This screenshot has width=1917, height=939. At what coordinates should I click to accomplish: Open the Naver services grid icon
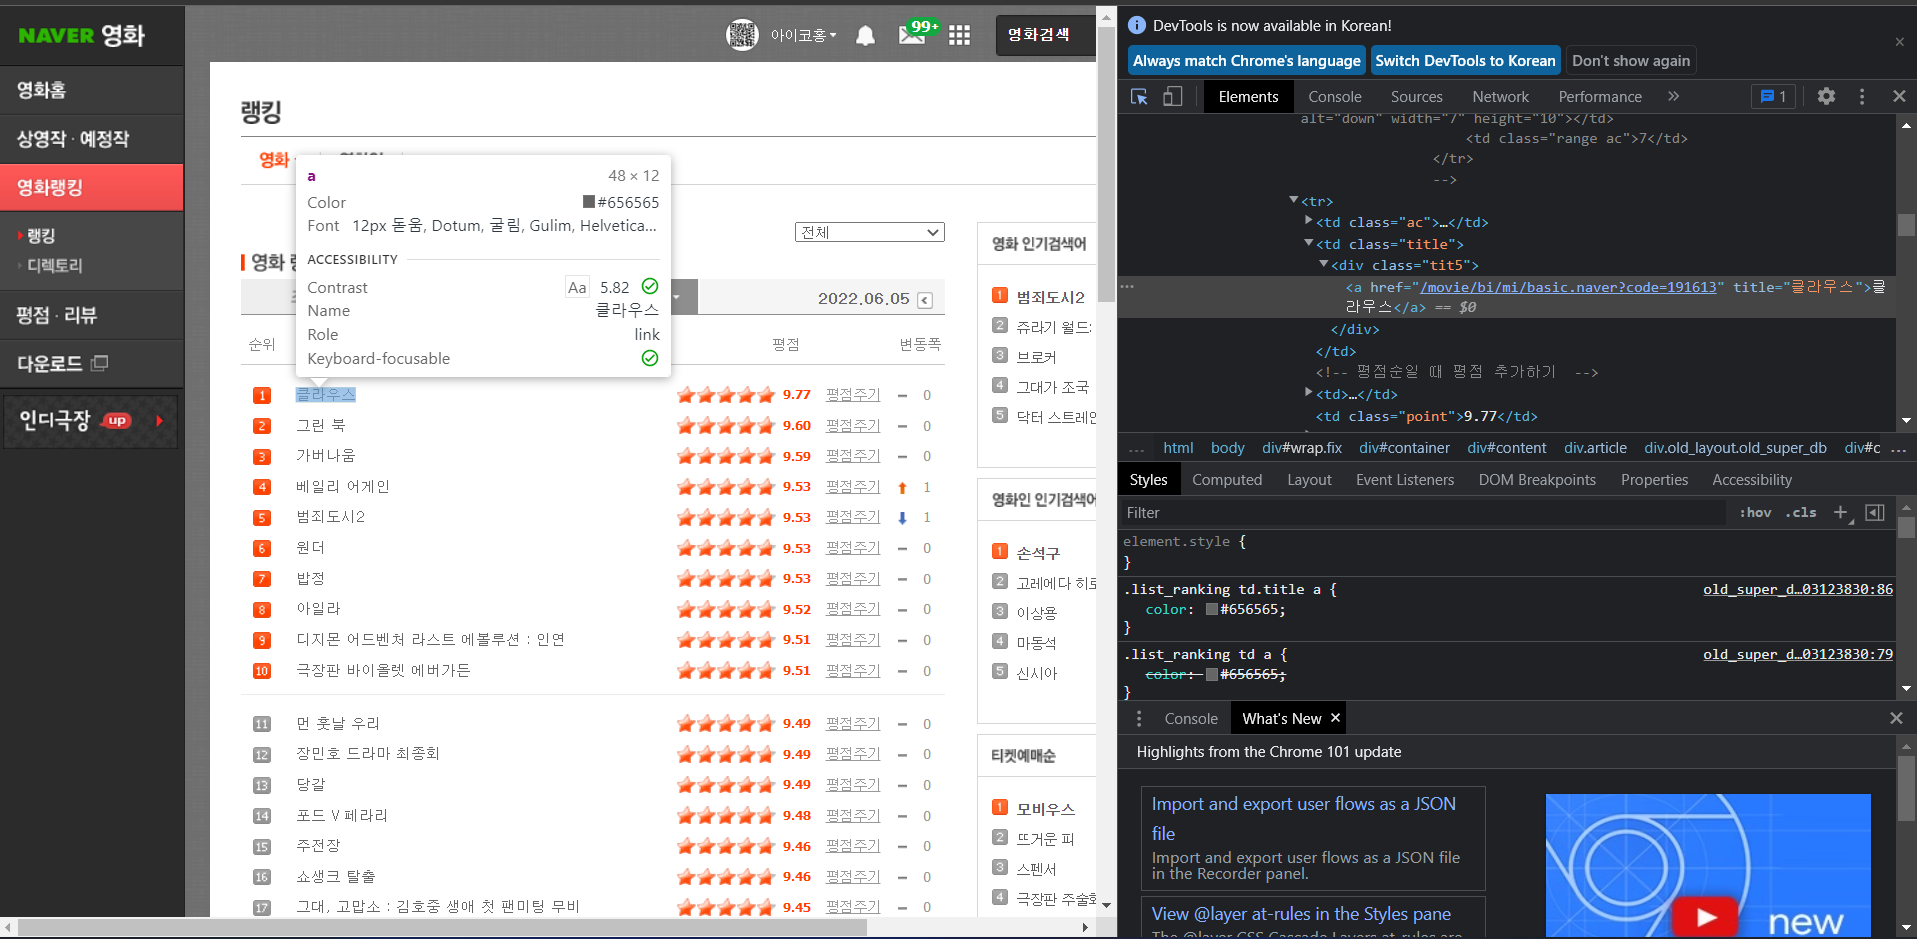point(959,35)
